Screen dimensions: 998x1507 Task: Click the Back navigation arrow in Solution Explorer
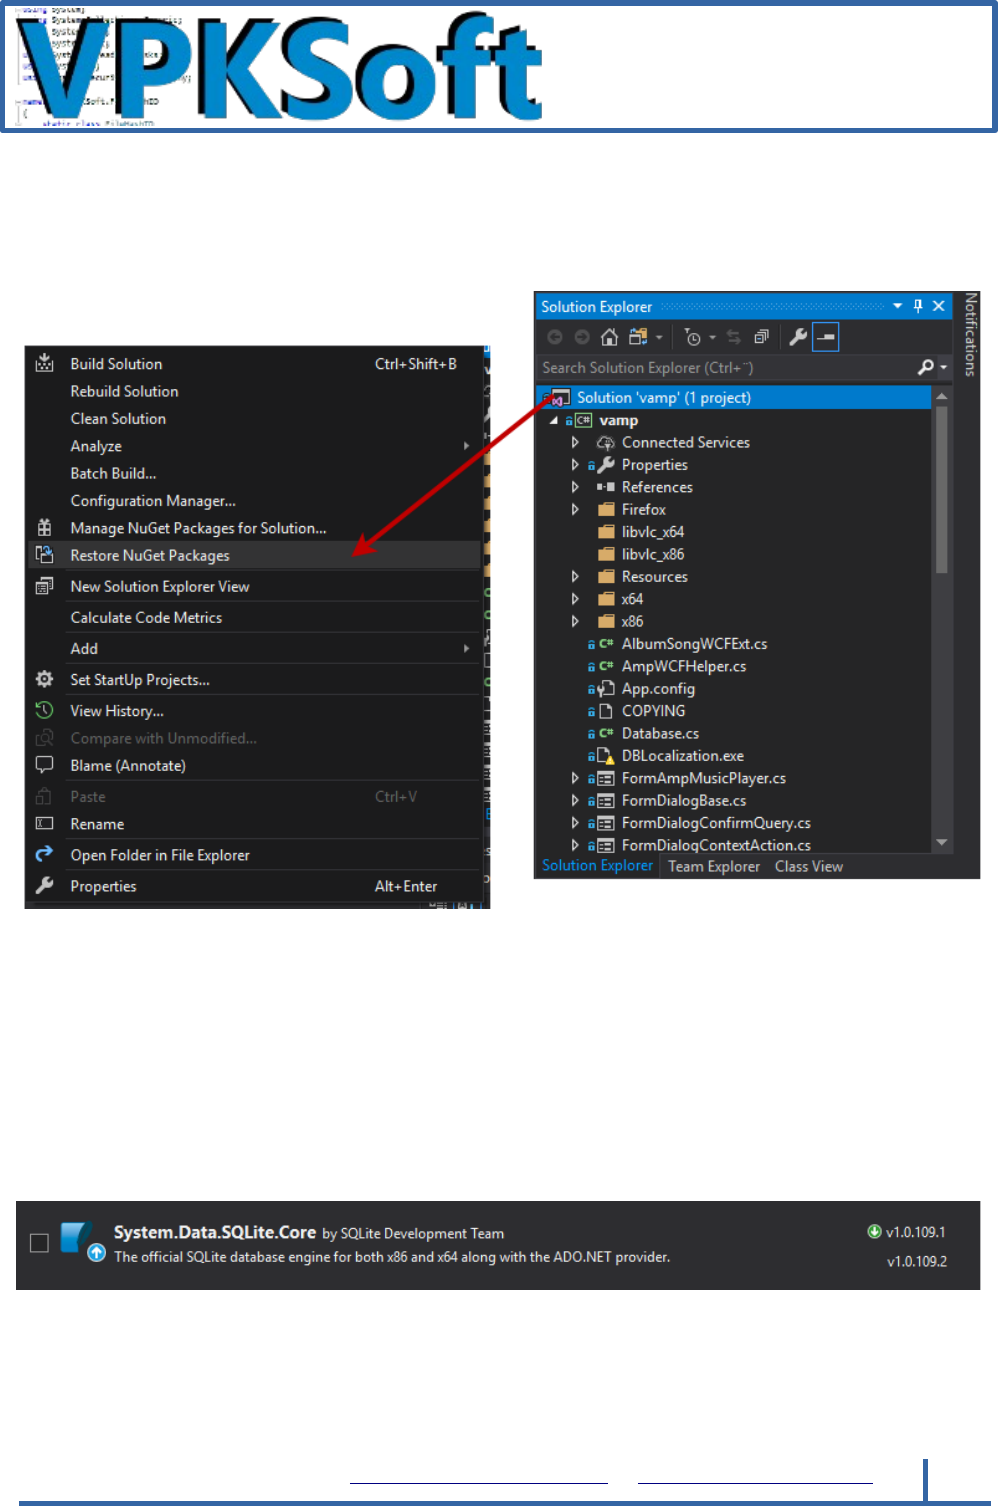555,337
